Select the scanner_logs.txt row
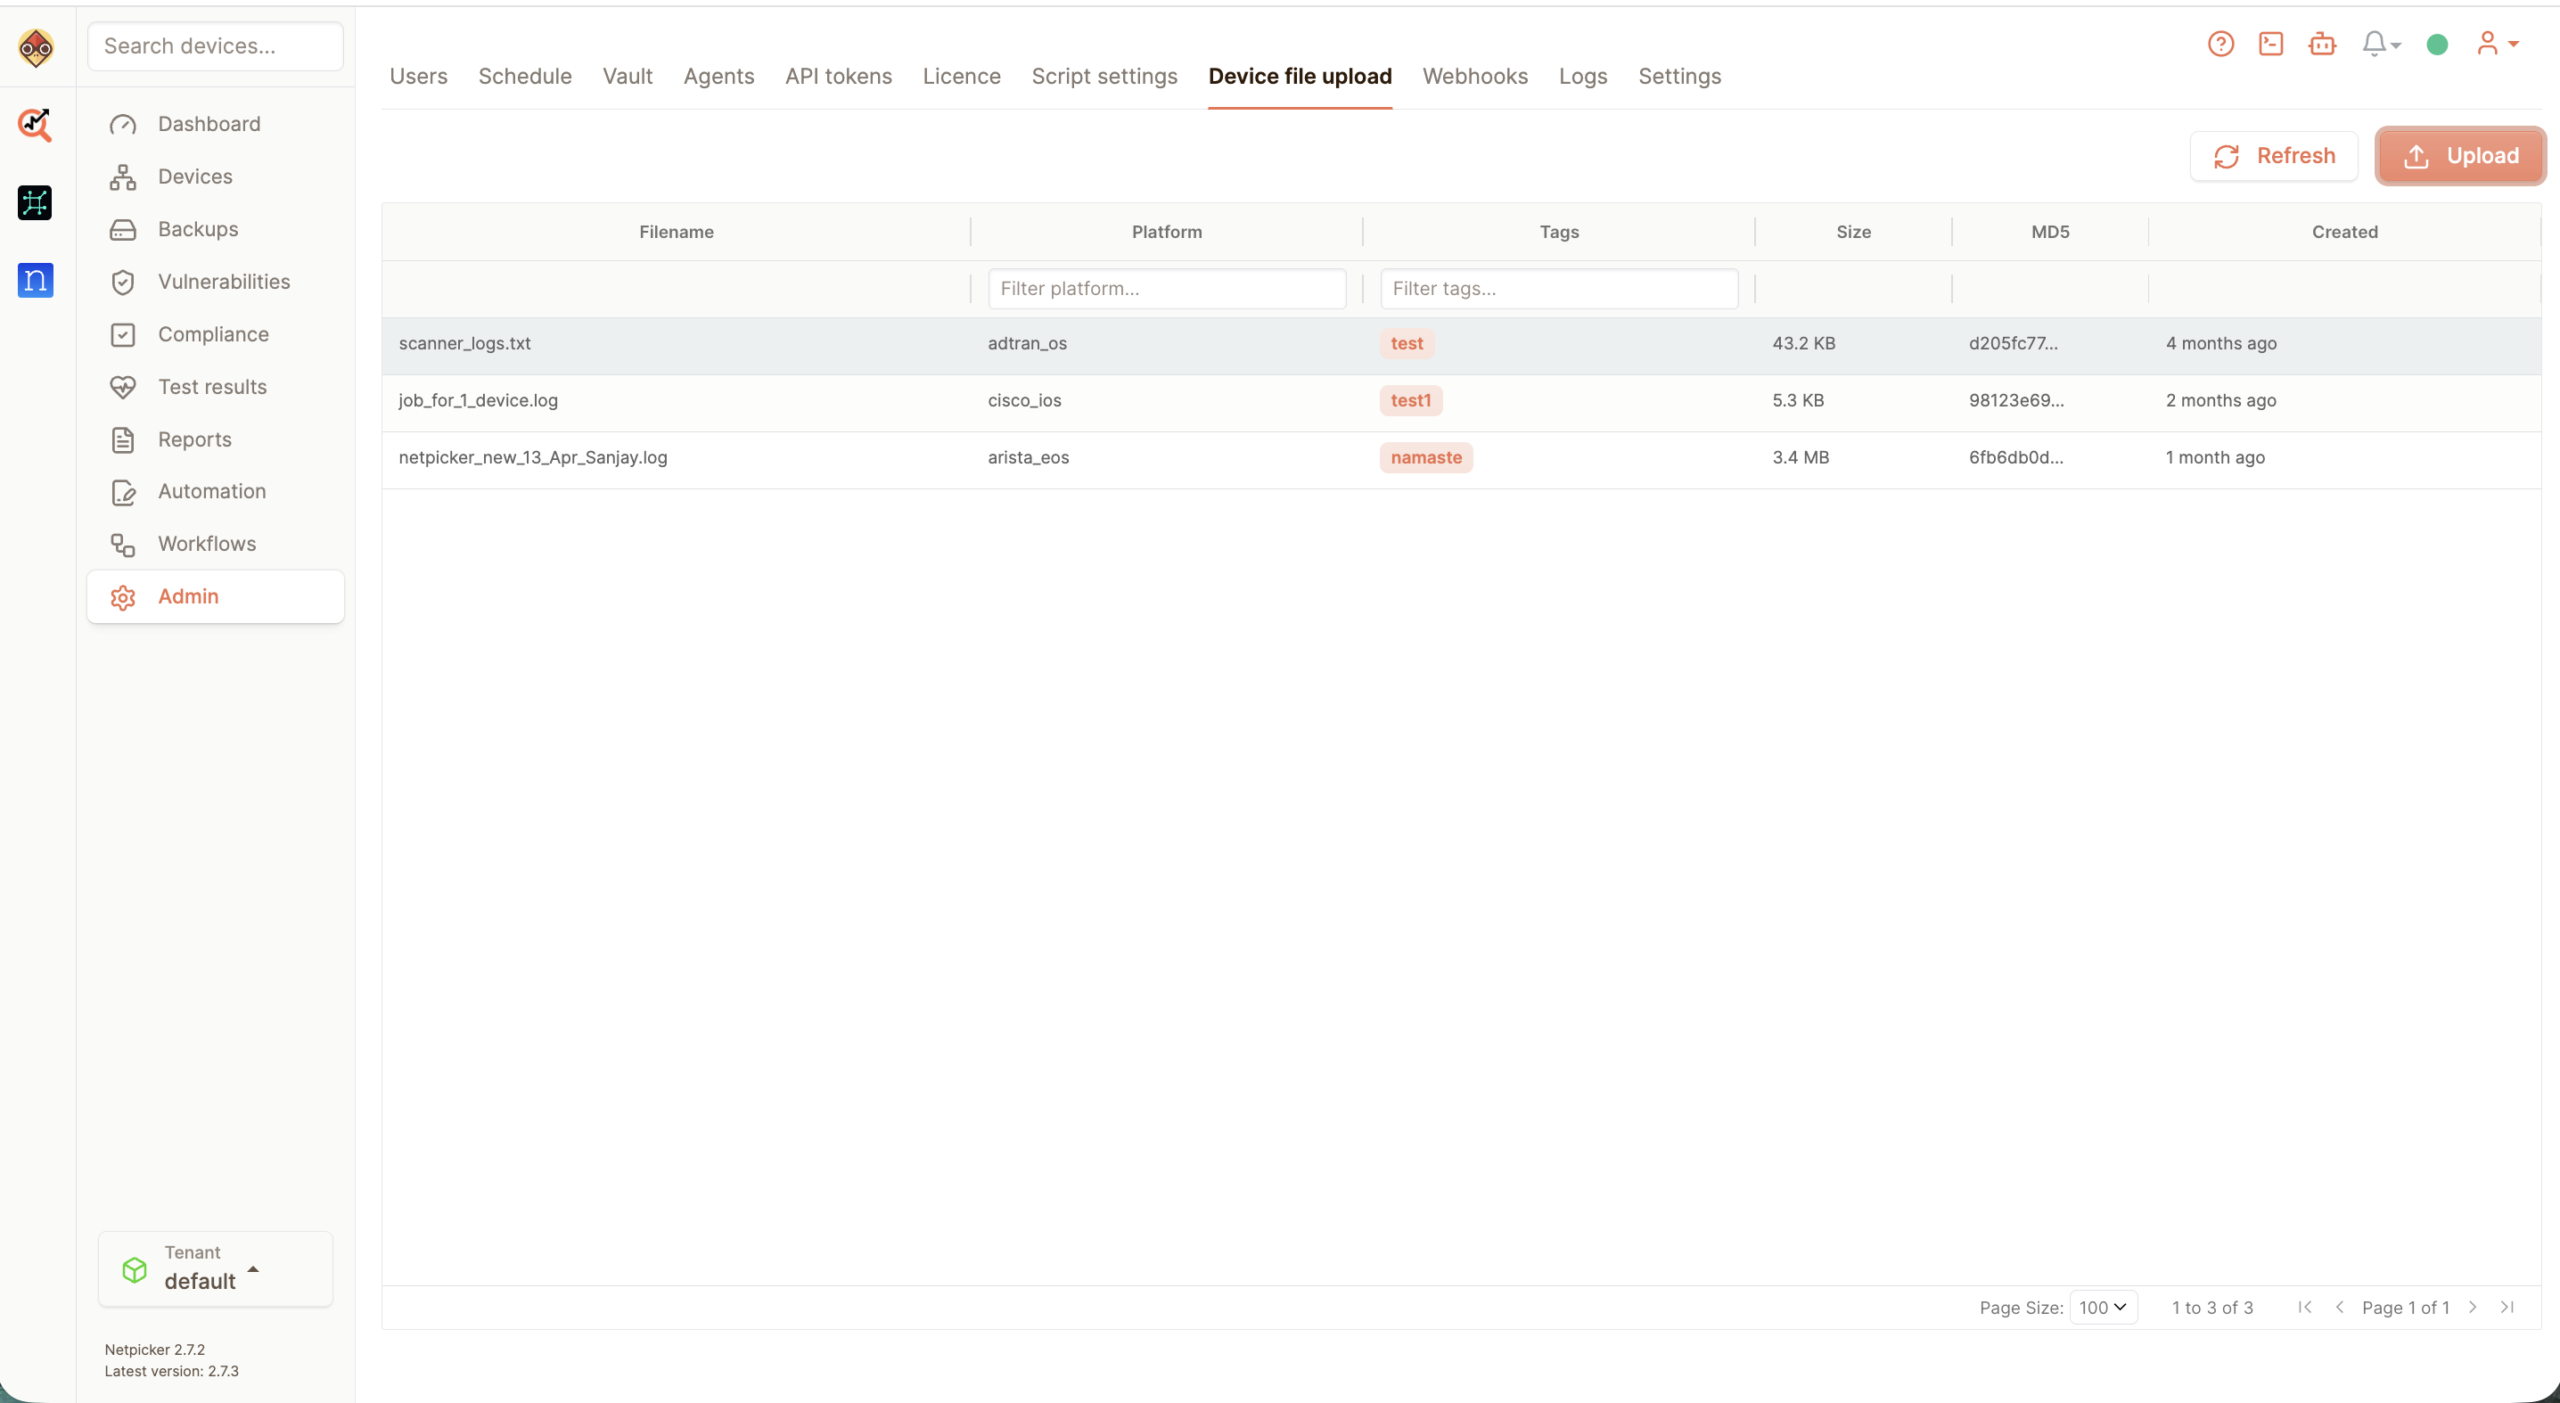Image resolution: width=2560 pixels, height=1403 pixels. tap(1461, 344)
